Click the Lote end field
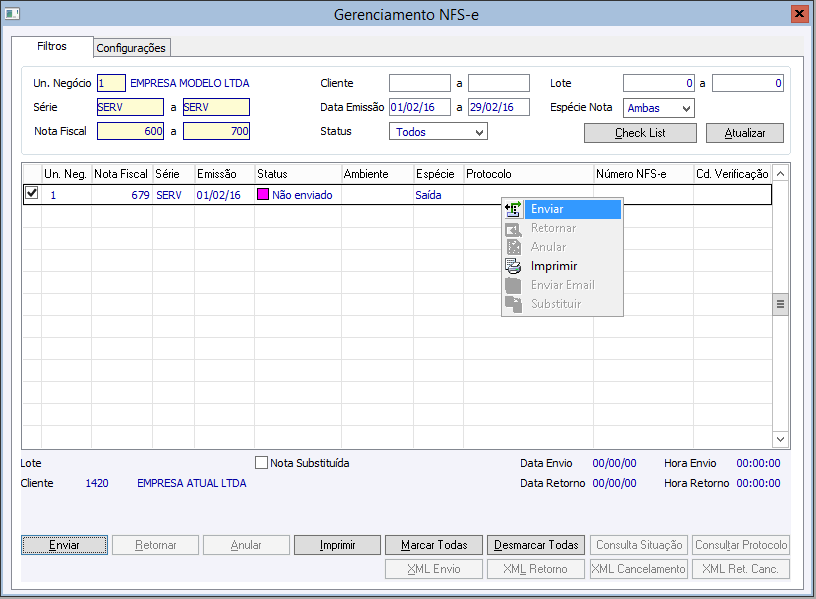Image resolution: width=816 pixels, height=599 pixels. click(748, 83)
